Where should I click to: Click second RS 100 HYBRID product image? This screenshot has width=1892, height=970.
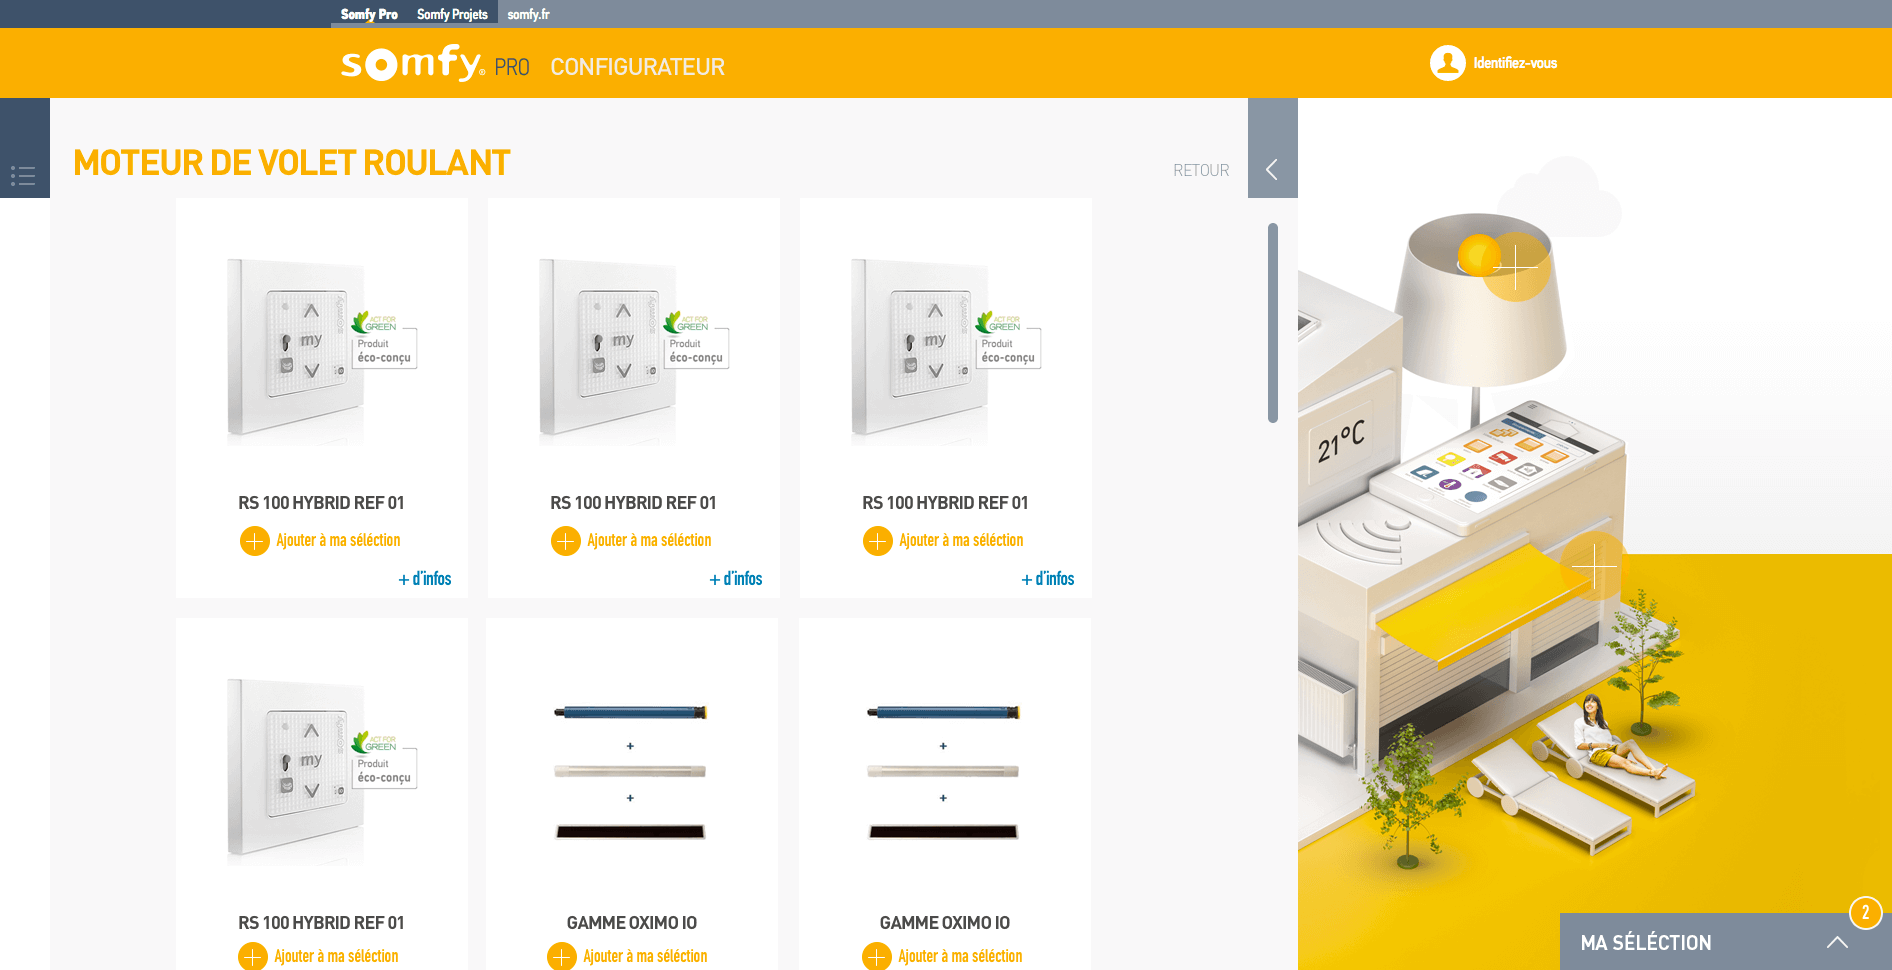pos(634,351)
